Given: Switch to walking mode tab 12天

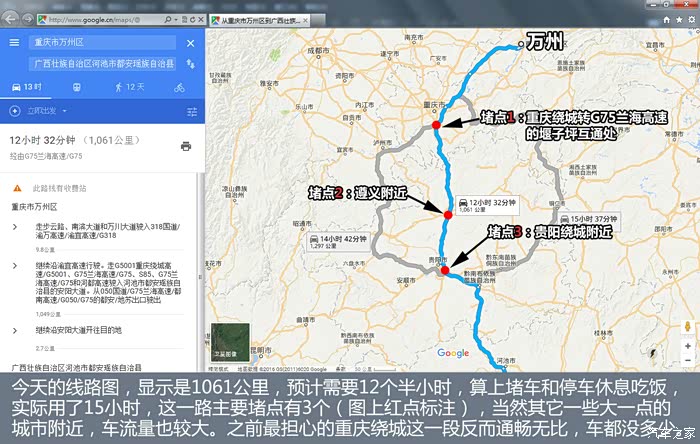Looking at the screenshot, I should 129,87.
